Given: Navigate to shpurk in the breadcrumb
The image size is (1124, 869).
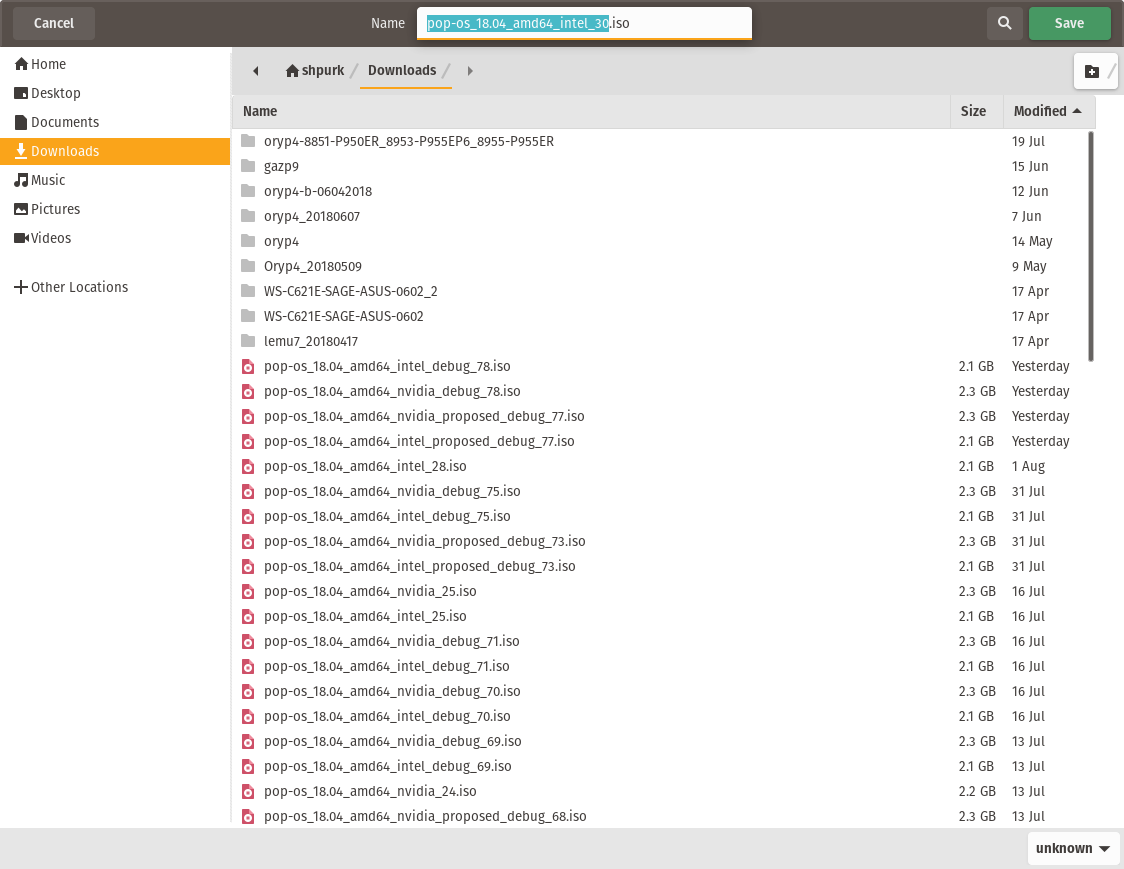Looking at the screenshot, I should point(316,70).
